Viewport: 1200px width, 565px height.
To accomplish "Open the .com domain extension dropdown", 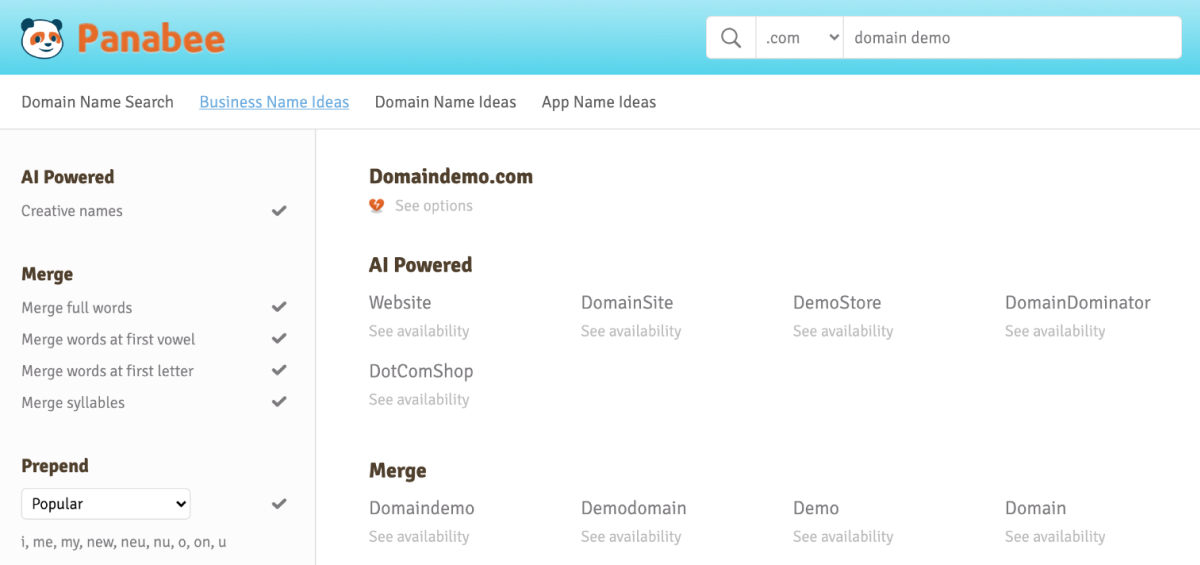I will point(800,38).
